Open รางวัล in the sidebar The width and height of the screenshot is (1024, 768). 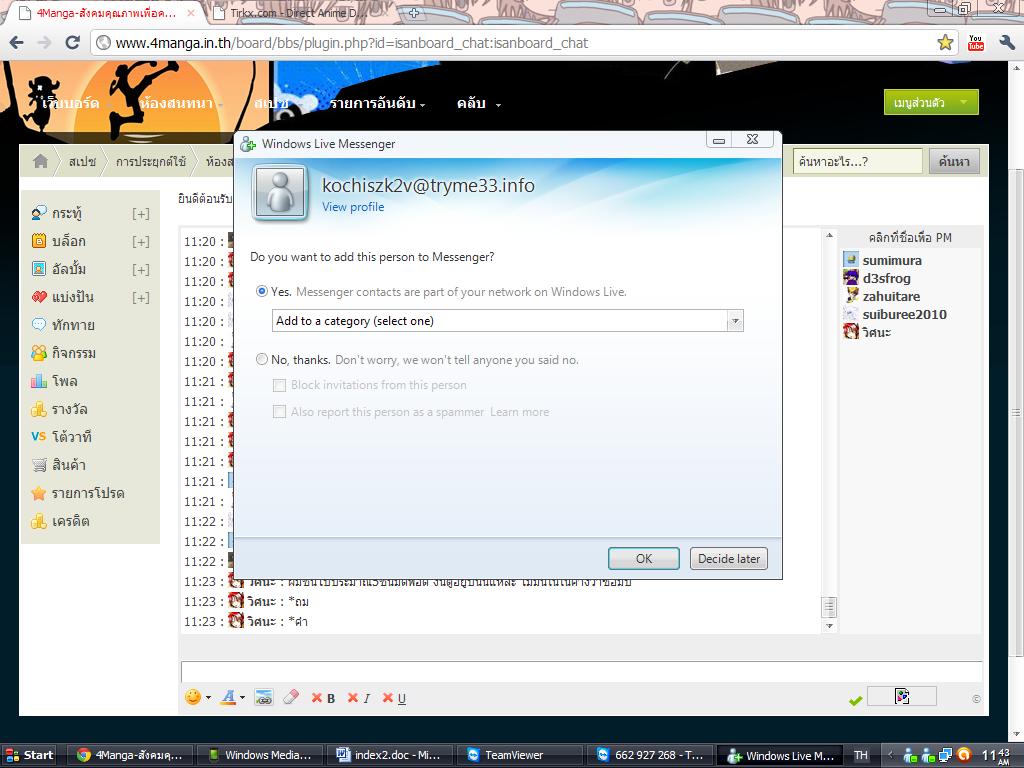pos(69,409)
